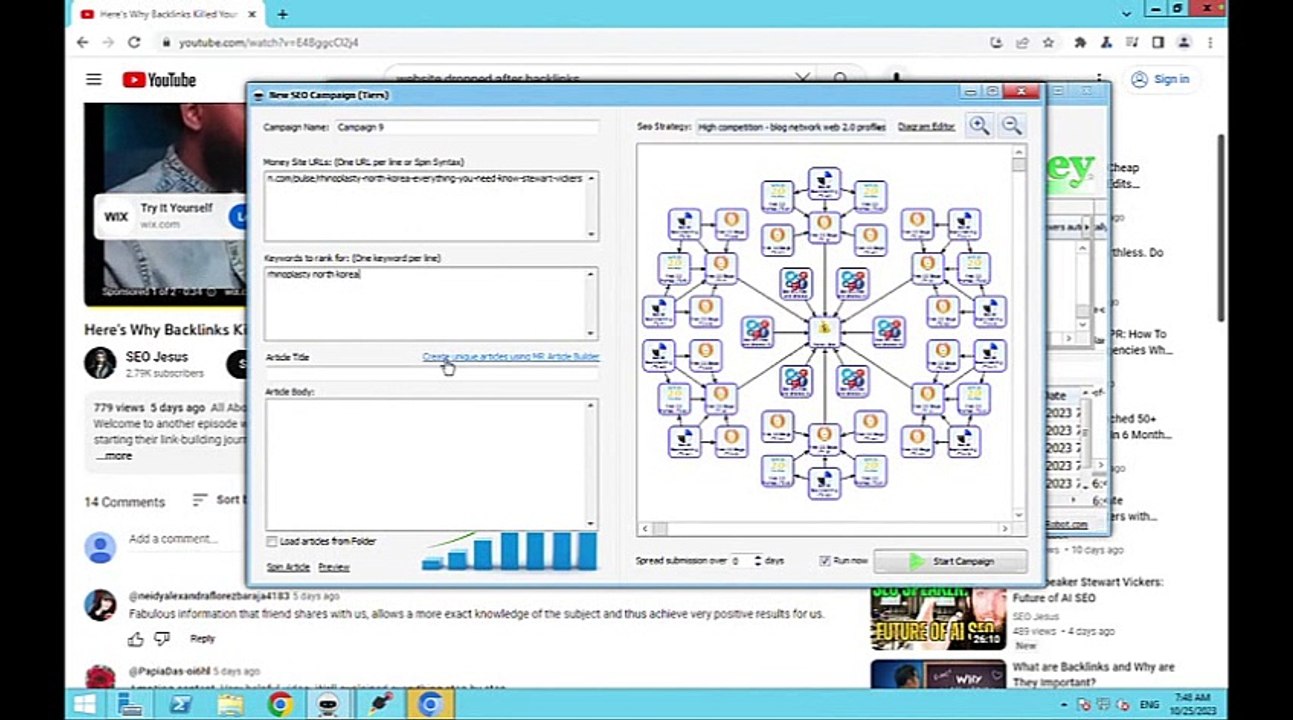
Task: Open the robot app in the taskbar
Action: click(330, 705)
